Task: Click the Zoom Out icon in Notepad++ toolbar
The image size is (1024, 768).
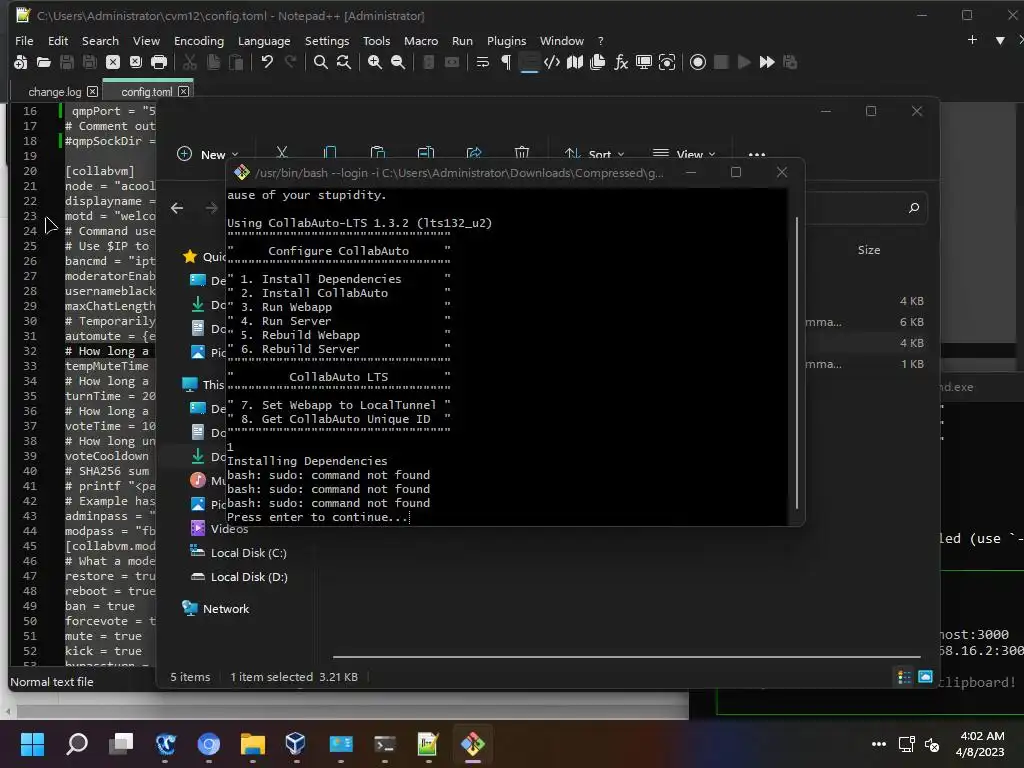Action: (398, 62)
